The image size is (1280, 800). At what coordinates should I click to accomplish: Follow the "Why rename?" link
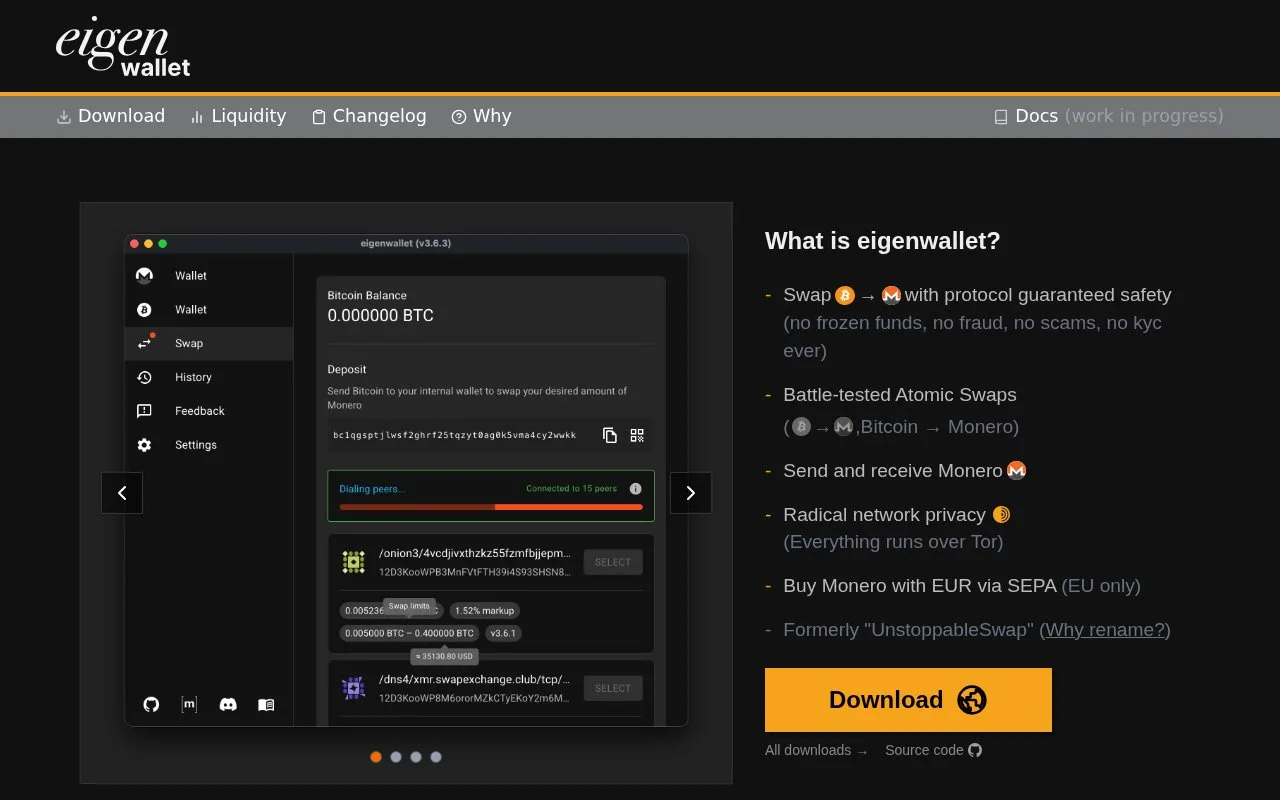point(1105,630)
